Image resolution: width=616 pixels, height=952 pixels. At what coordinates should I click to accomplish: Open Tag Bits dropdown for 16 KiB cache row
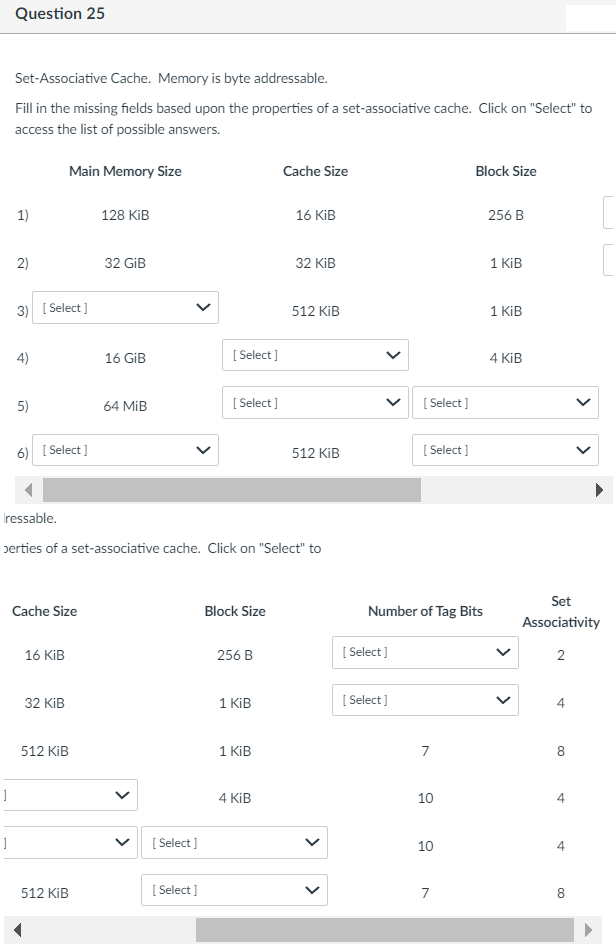425,653
